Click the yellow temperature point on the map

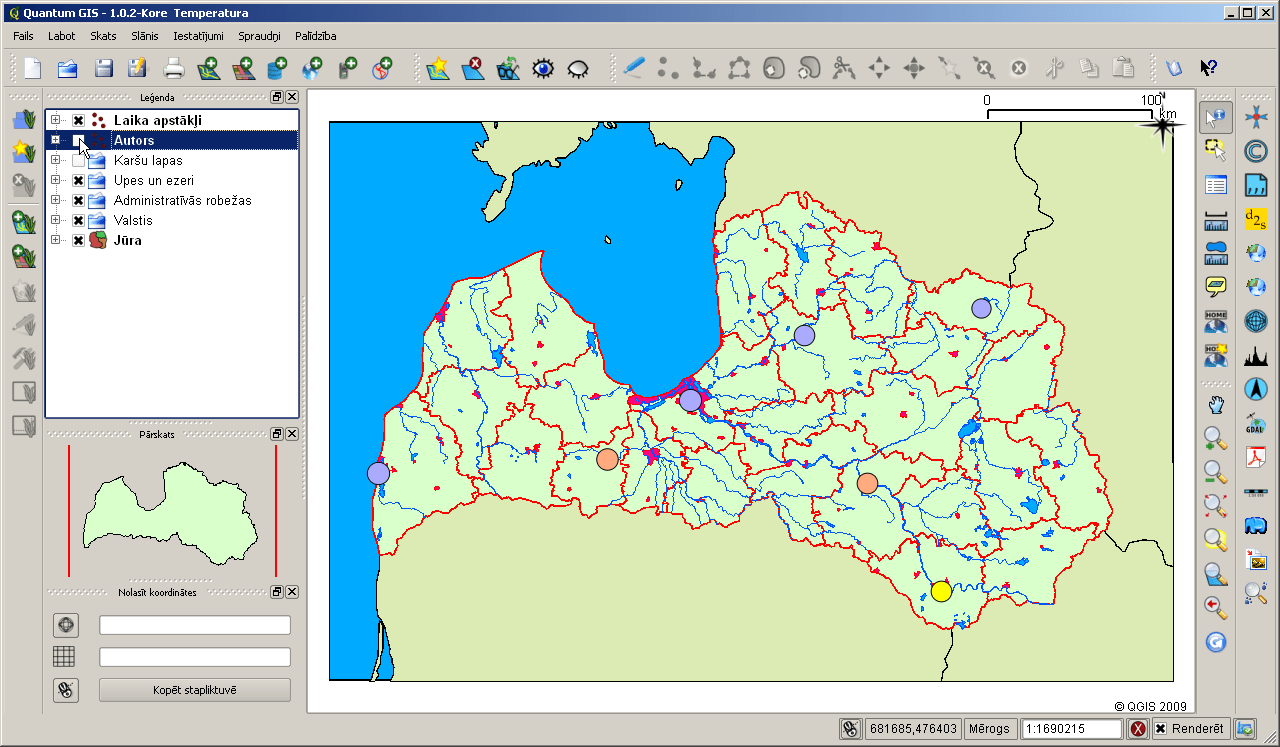(x=941, y=591)
